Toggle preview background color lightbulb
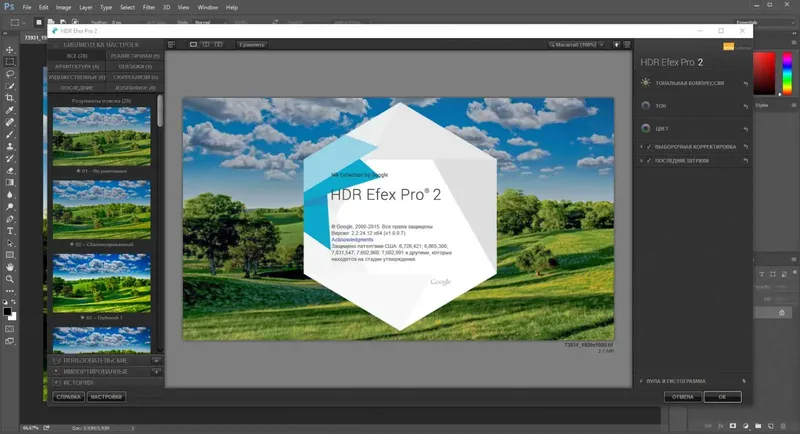800x434 pixels. [x=616, y=45]
